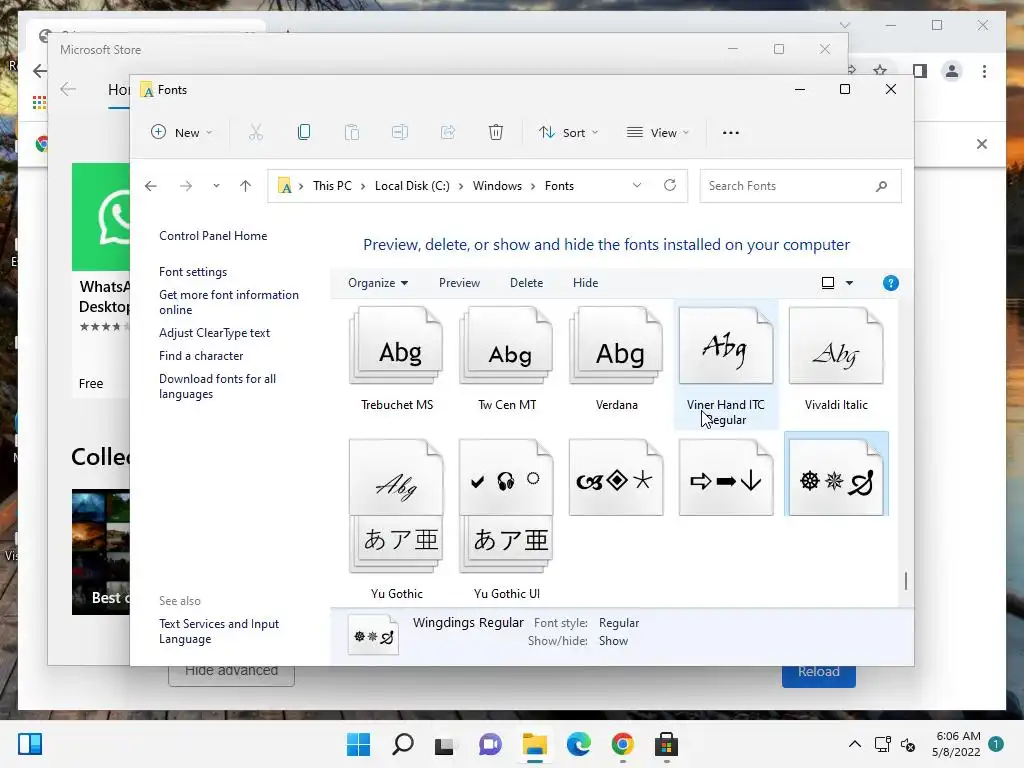Open Microsoft Edge on taskbar

tap(578, 744)
